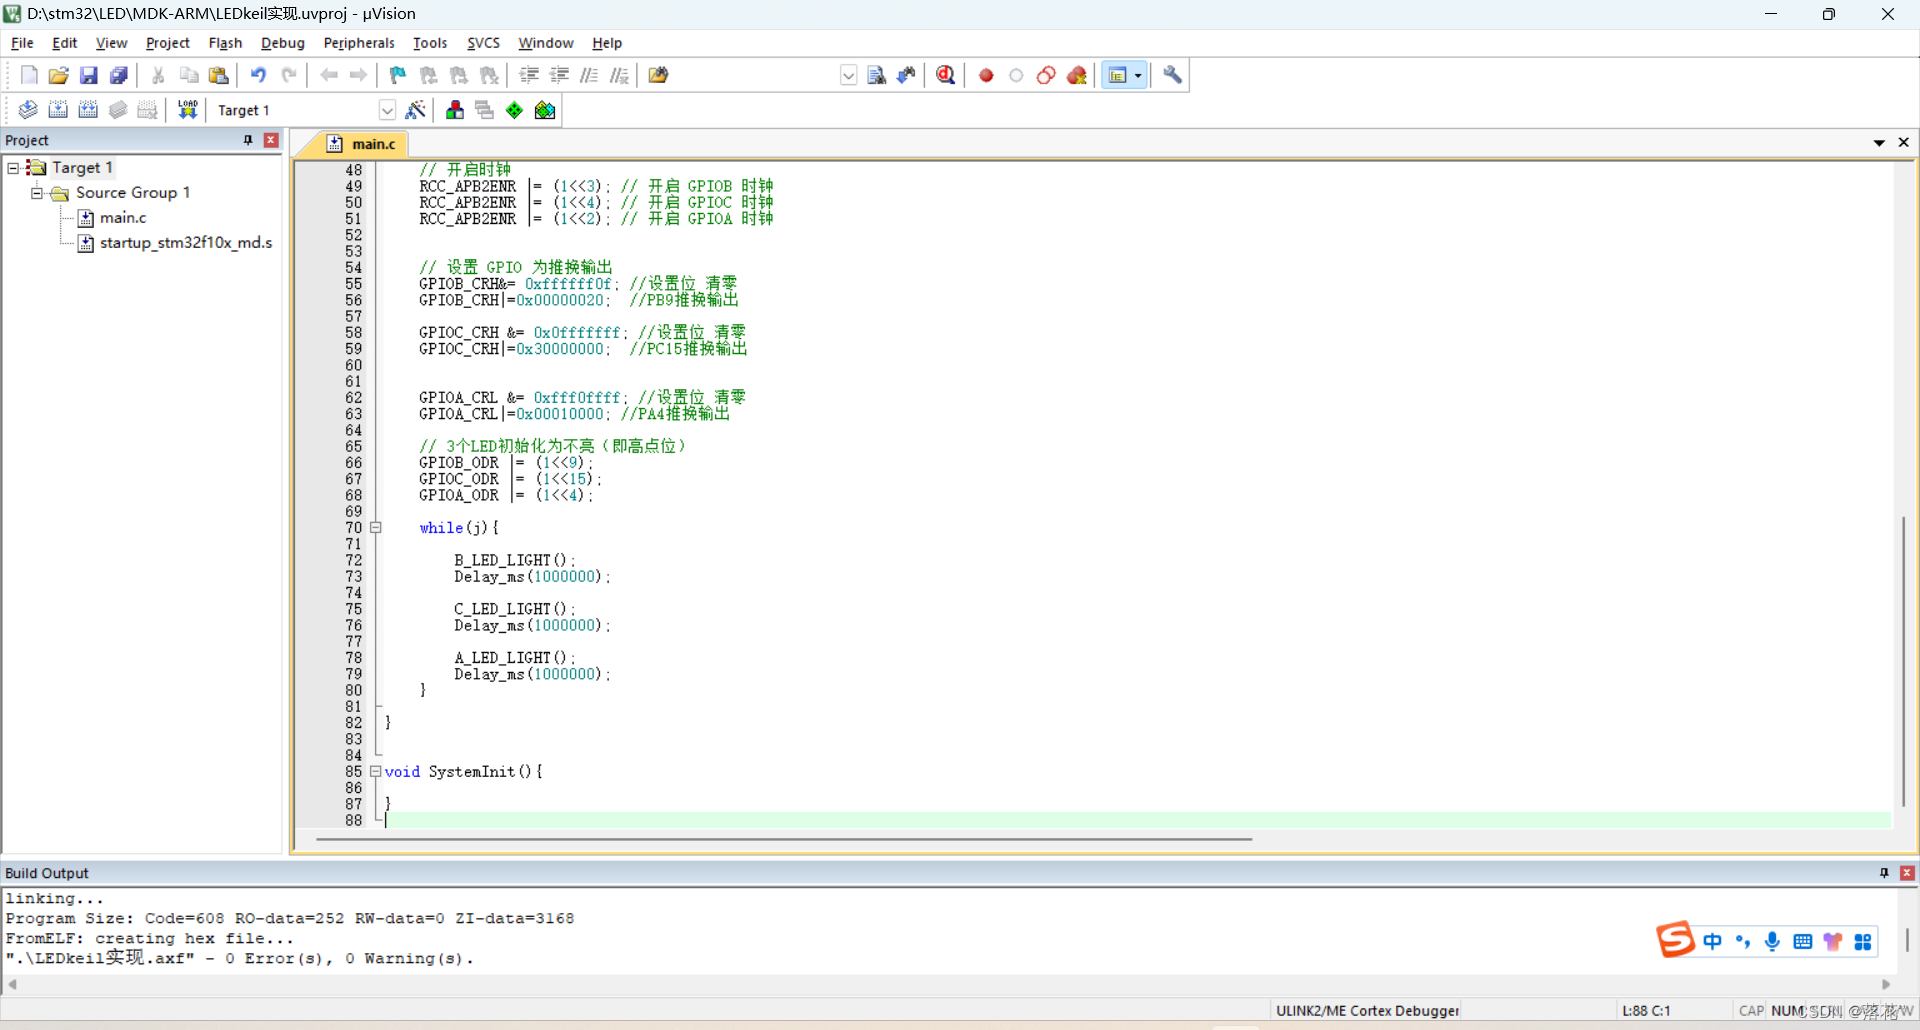Switch to the main.c editor tab
This screenshot has height=1030, width=1920.
tap(362, 144)
